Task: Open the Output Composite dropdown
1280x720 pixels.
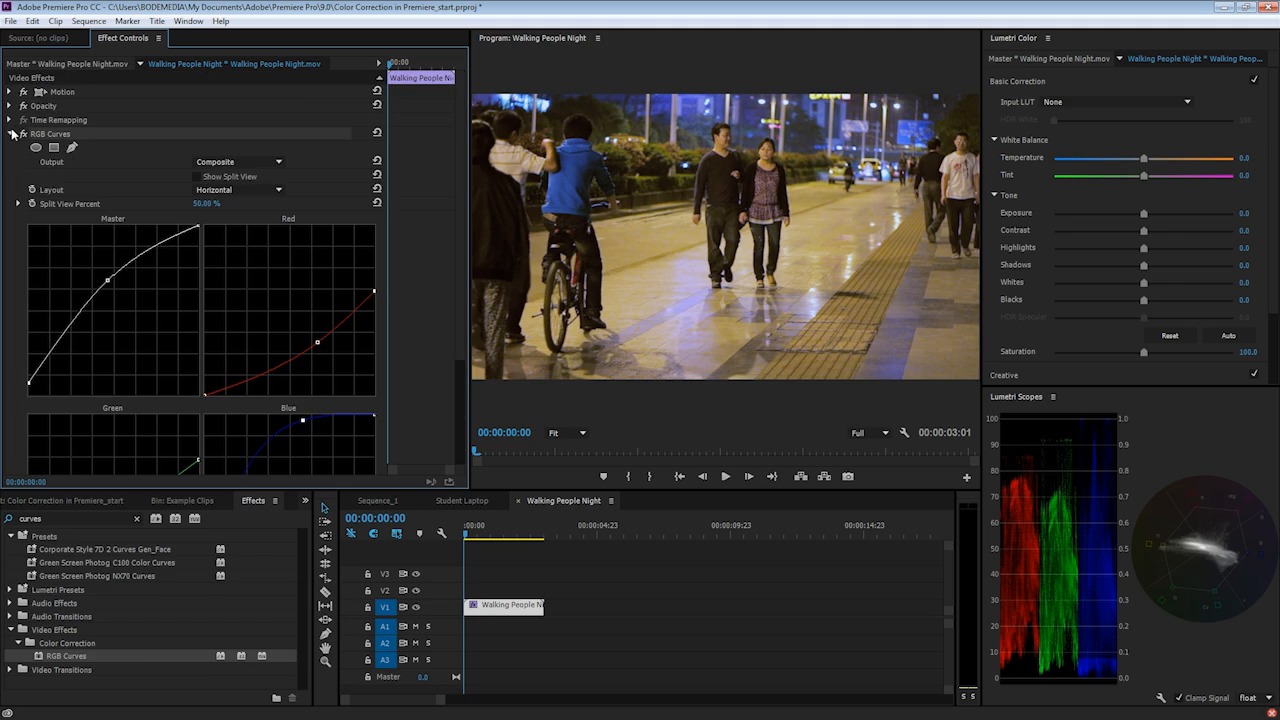Action: [239, 162]
